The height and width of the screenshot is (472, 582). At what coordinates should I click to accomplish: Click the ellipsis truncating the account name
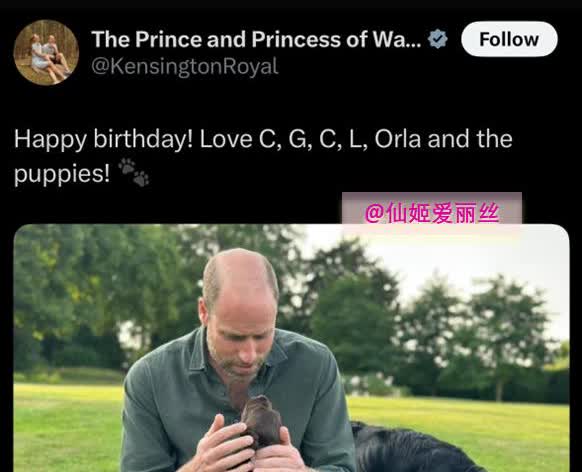pos(411,45)
